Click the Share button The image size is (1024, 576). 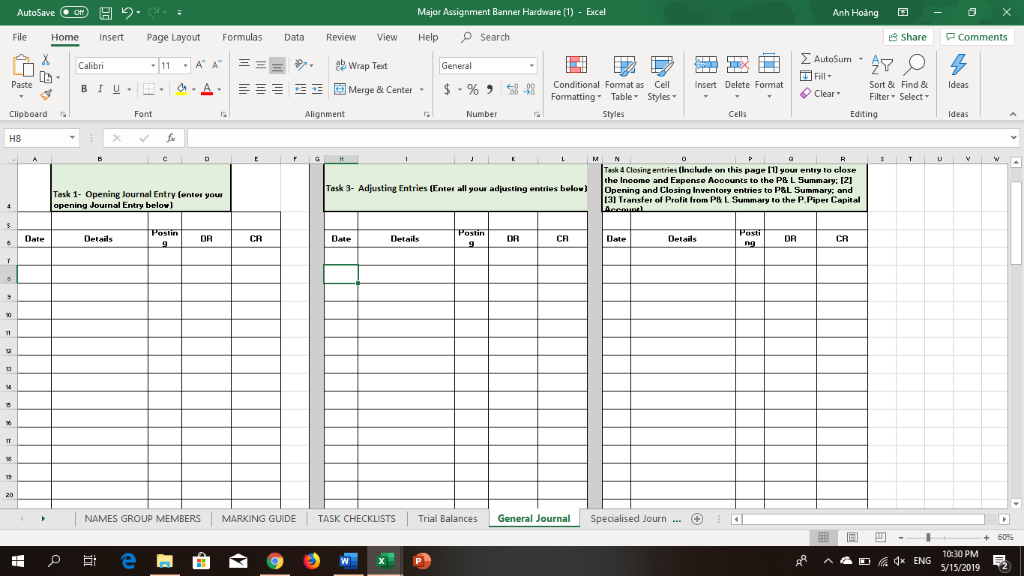(x=909, y=36)
